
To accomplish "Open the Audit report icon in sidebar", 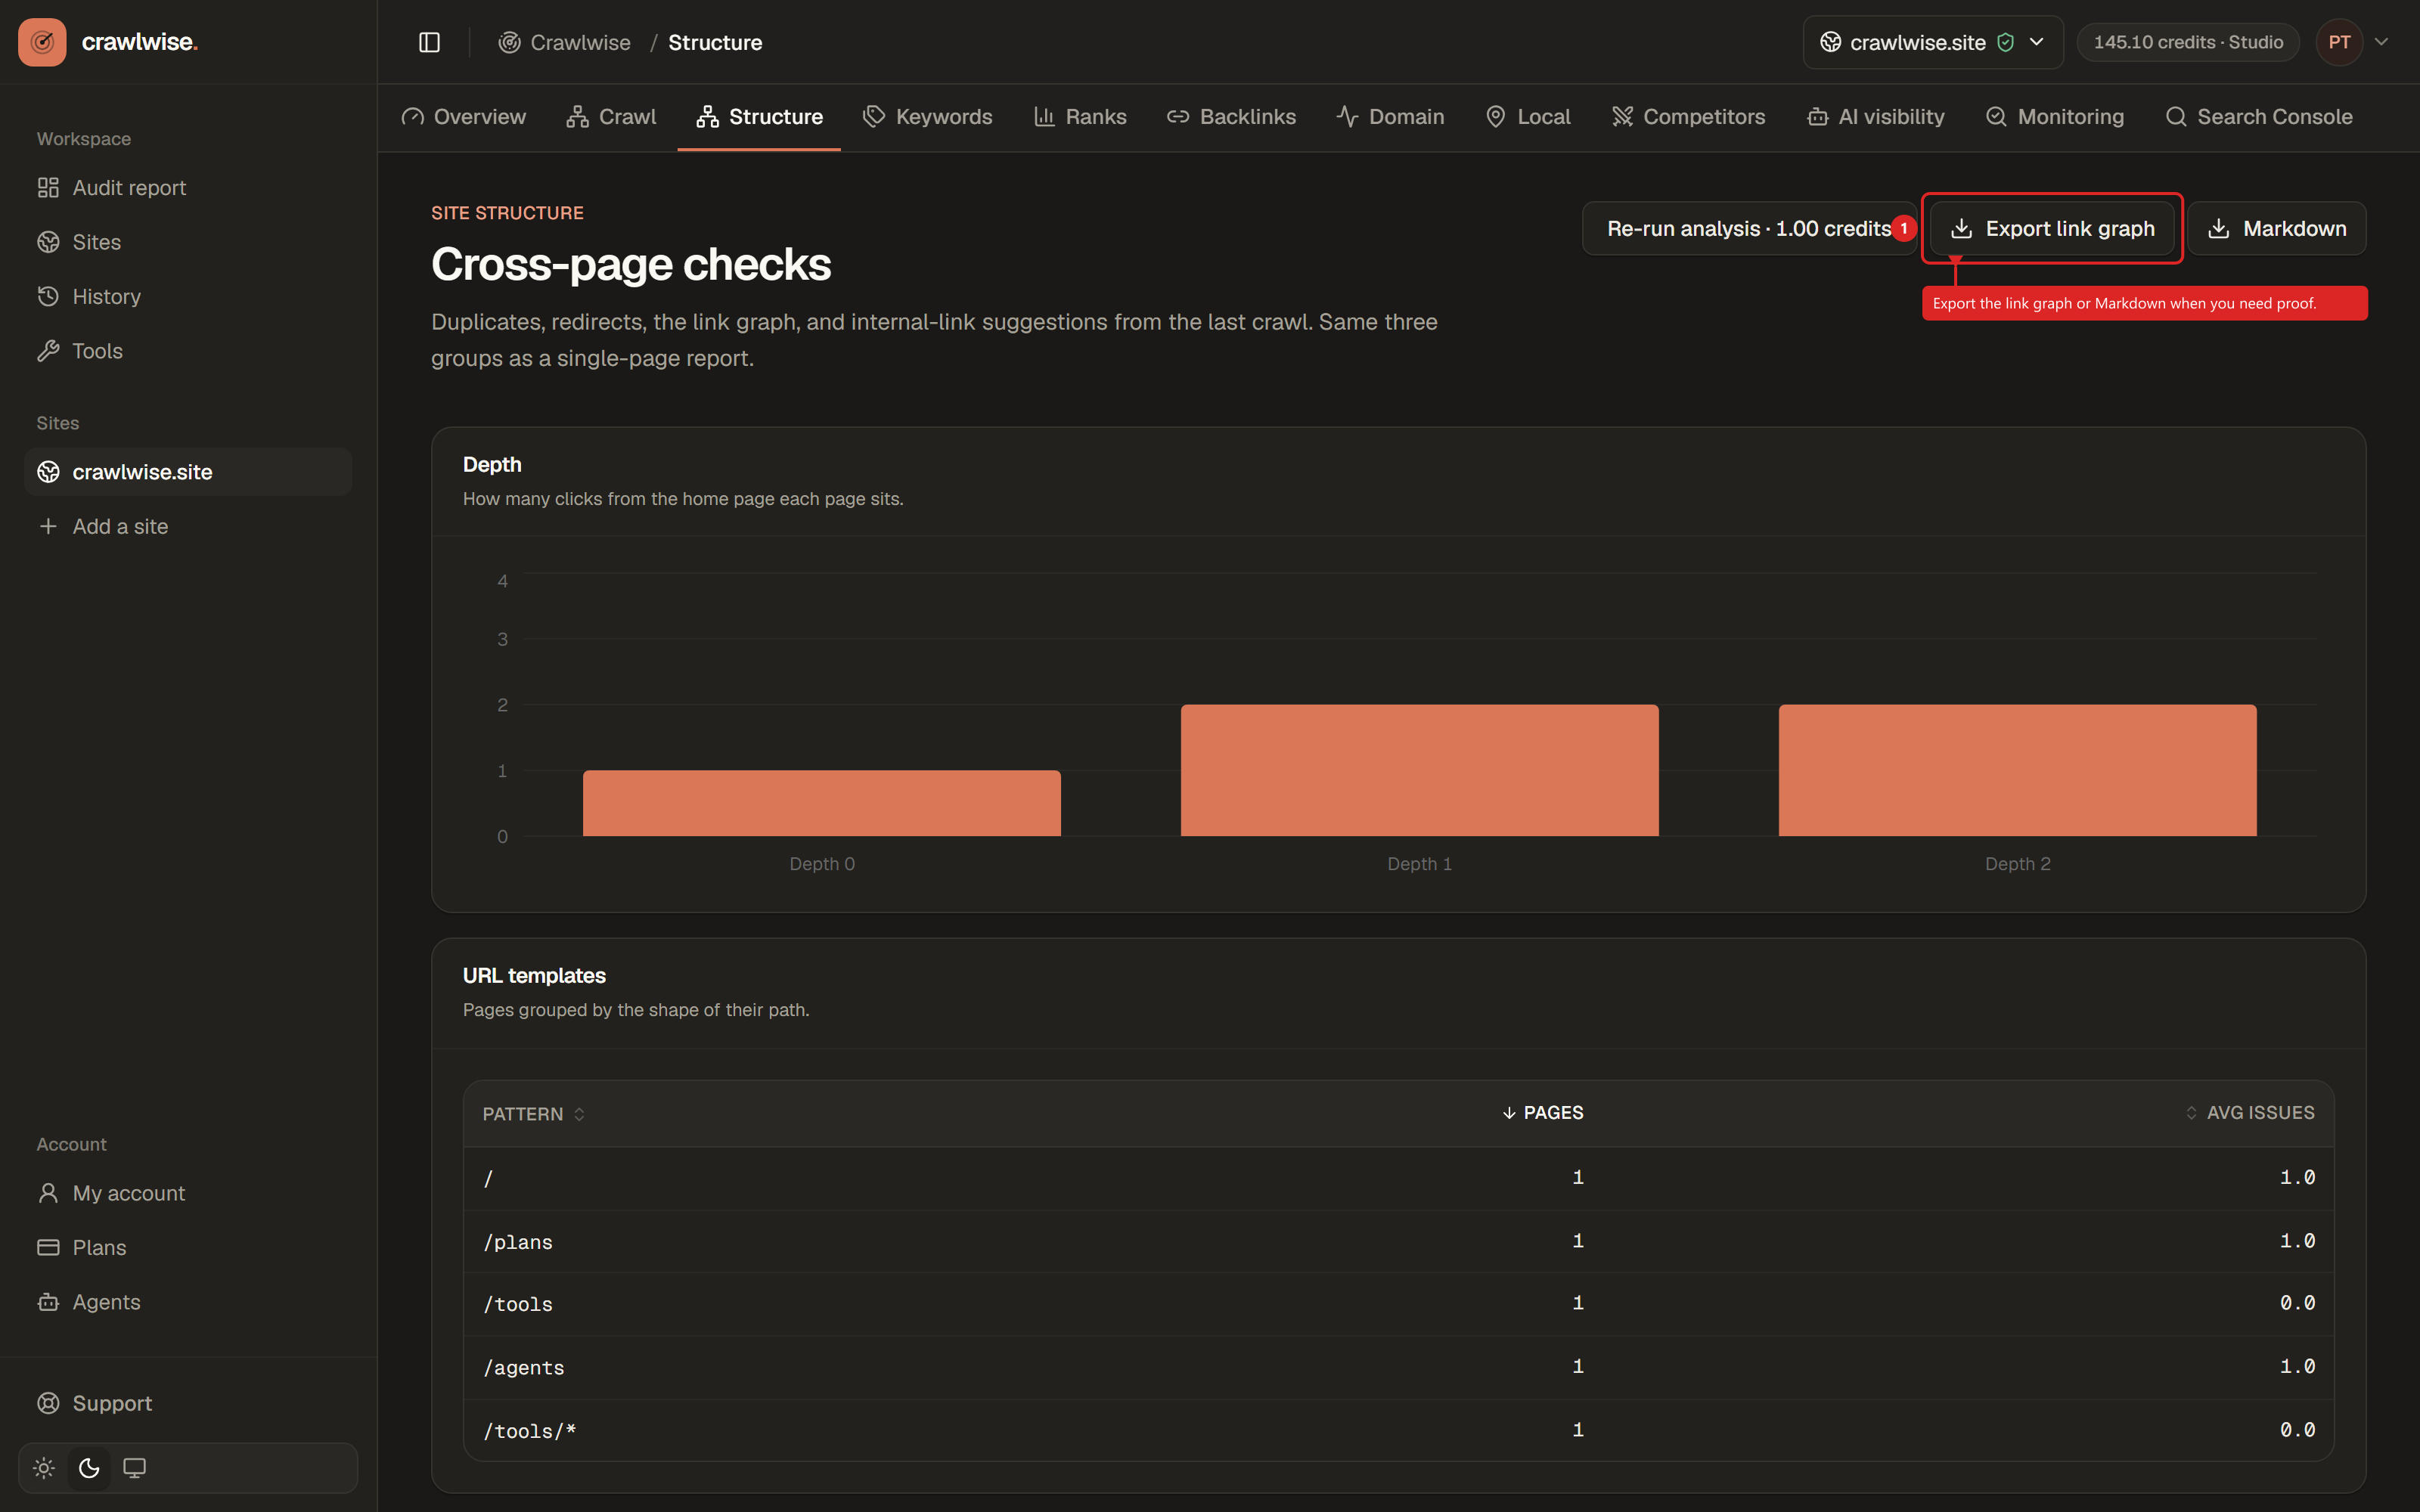I will pyautogui.click(x=48, y=188).
